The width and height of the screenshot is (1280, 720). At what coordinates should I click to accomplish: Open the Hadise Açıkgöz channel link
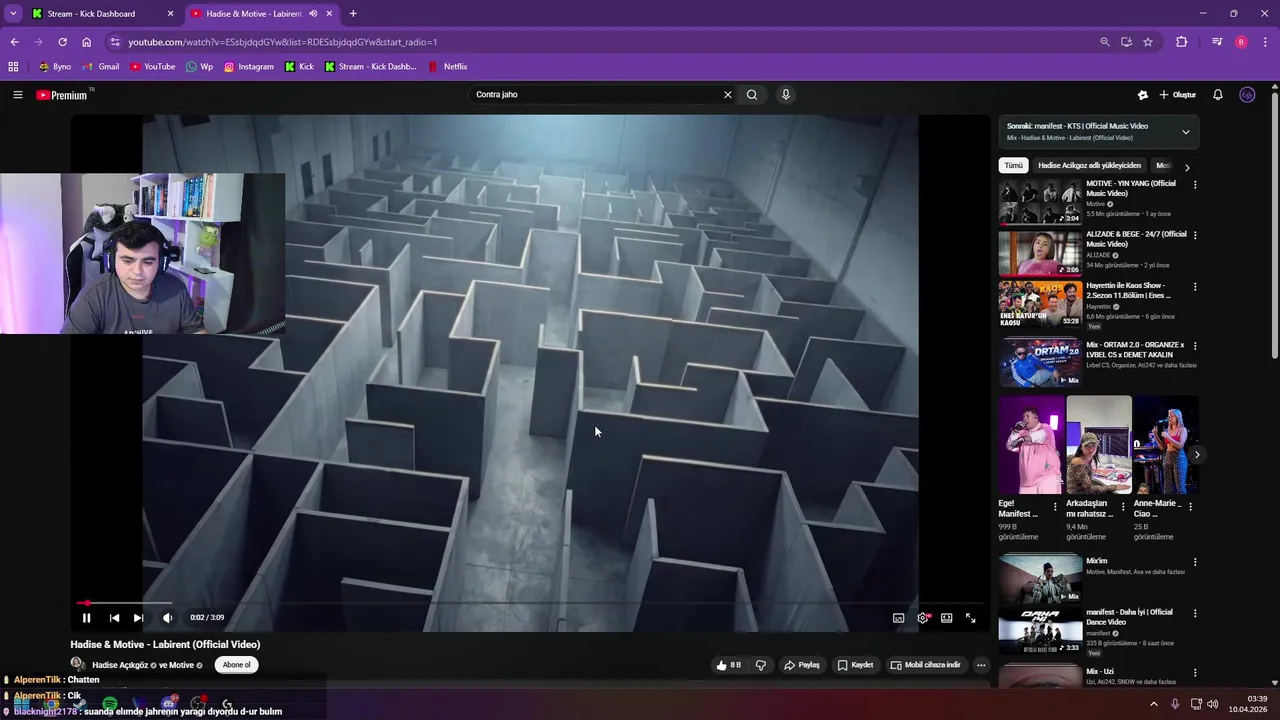(120, 665)
